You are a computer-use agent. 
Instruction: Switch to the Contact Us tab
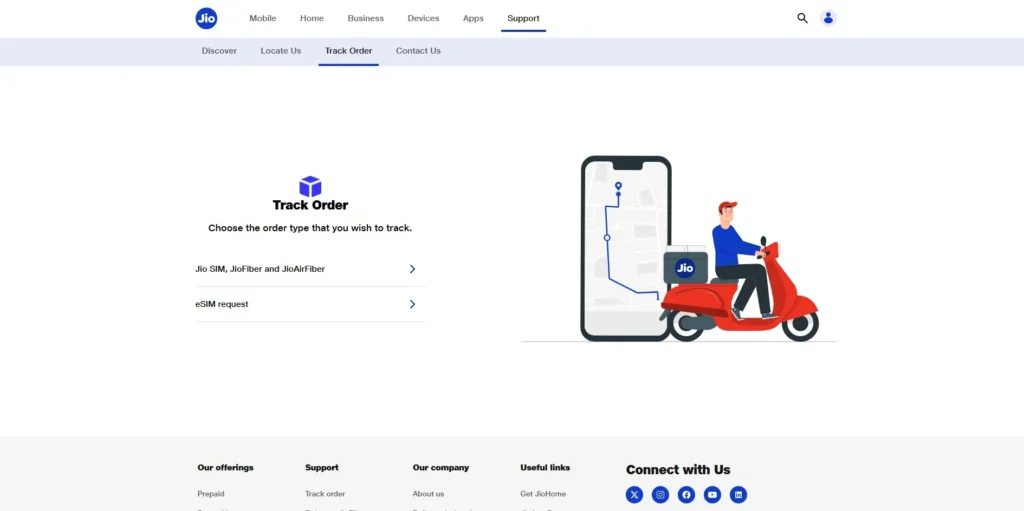tap(418, 51)
